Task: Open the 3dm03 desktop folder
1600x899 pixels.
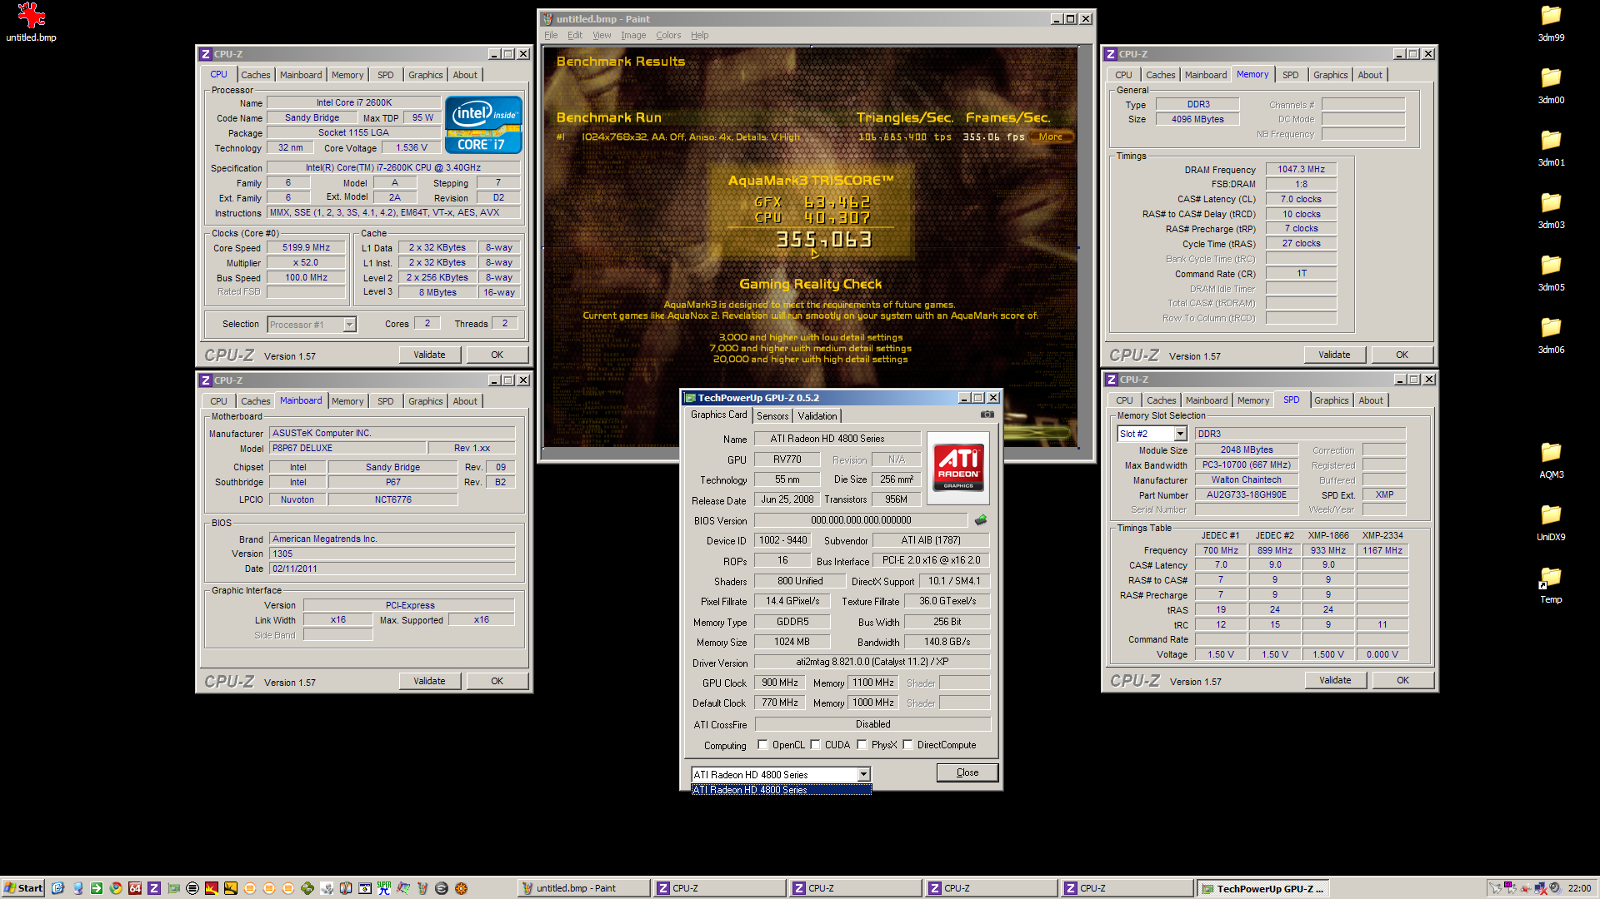Action: pyautogui.click(x=1551, y=210)
